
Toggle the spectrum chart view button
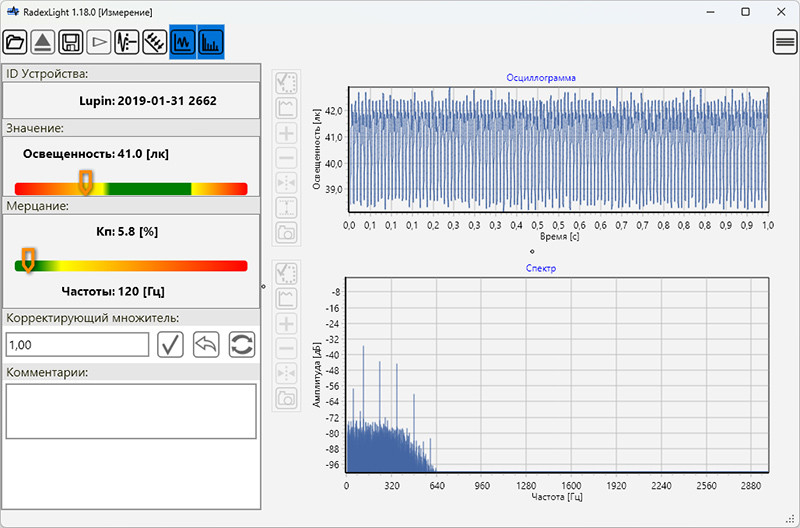click(211, 42)
